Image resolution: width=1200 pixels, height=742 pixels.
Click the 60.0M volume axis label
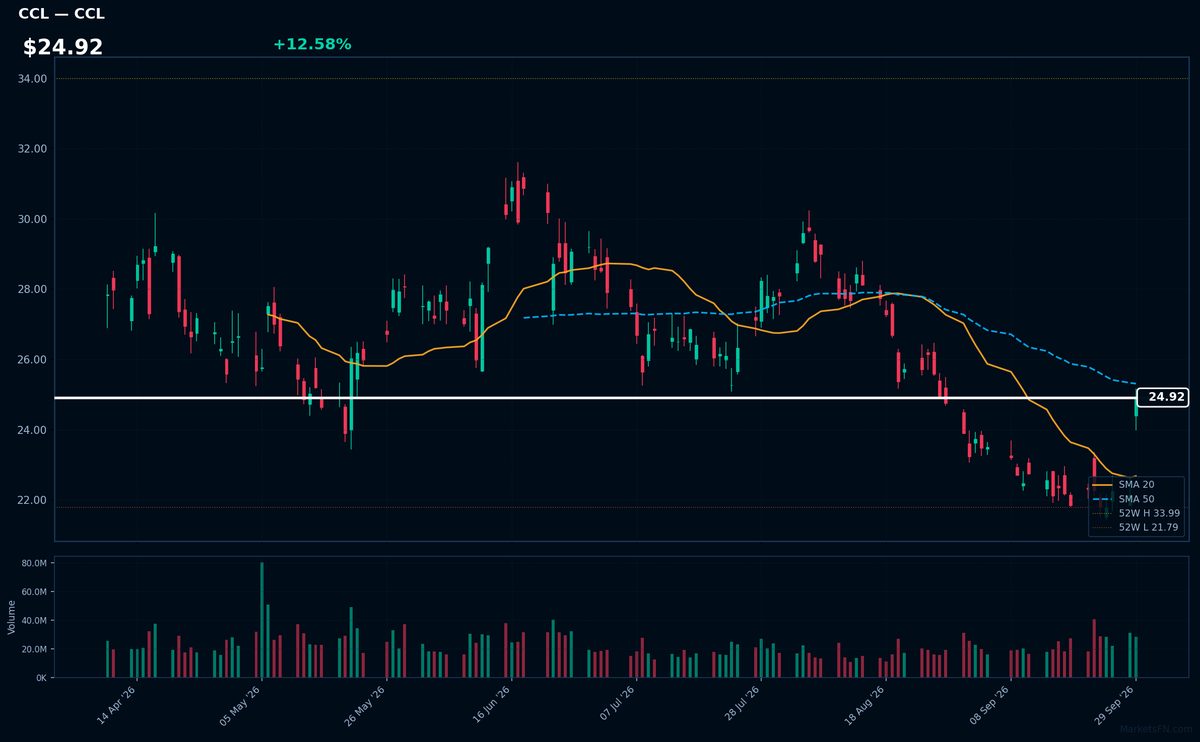pyautogui.click(x=34, y=592)
